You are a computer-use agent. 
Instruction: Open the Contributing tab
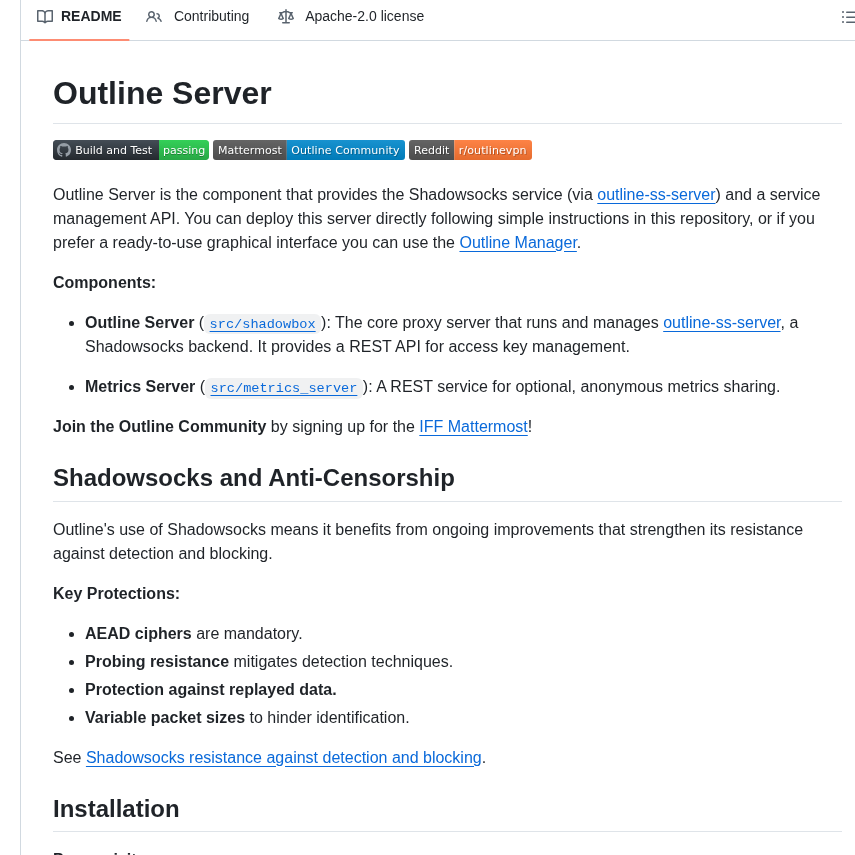(x=210, y=17)
